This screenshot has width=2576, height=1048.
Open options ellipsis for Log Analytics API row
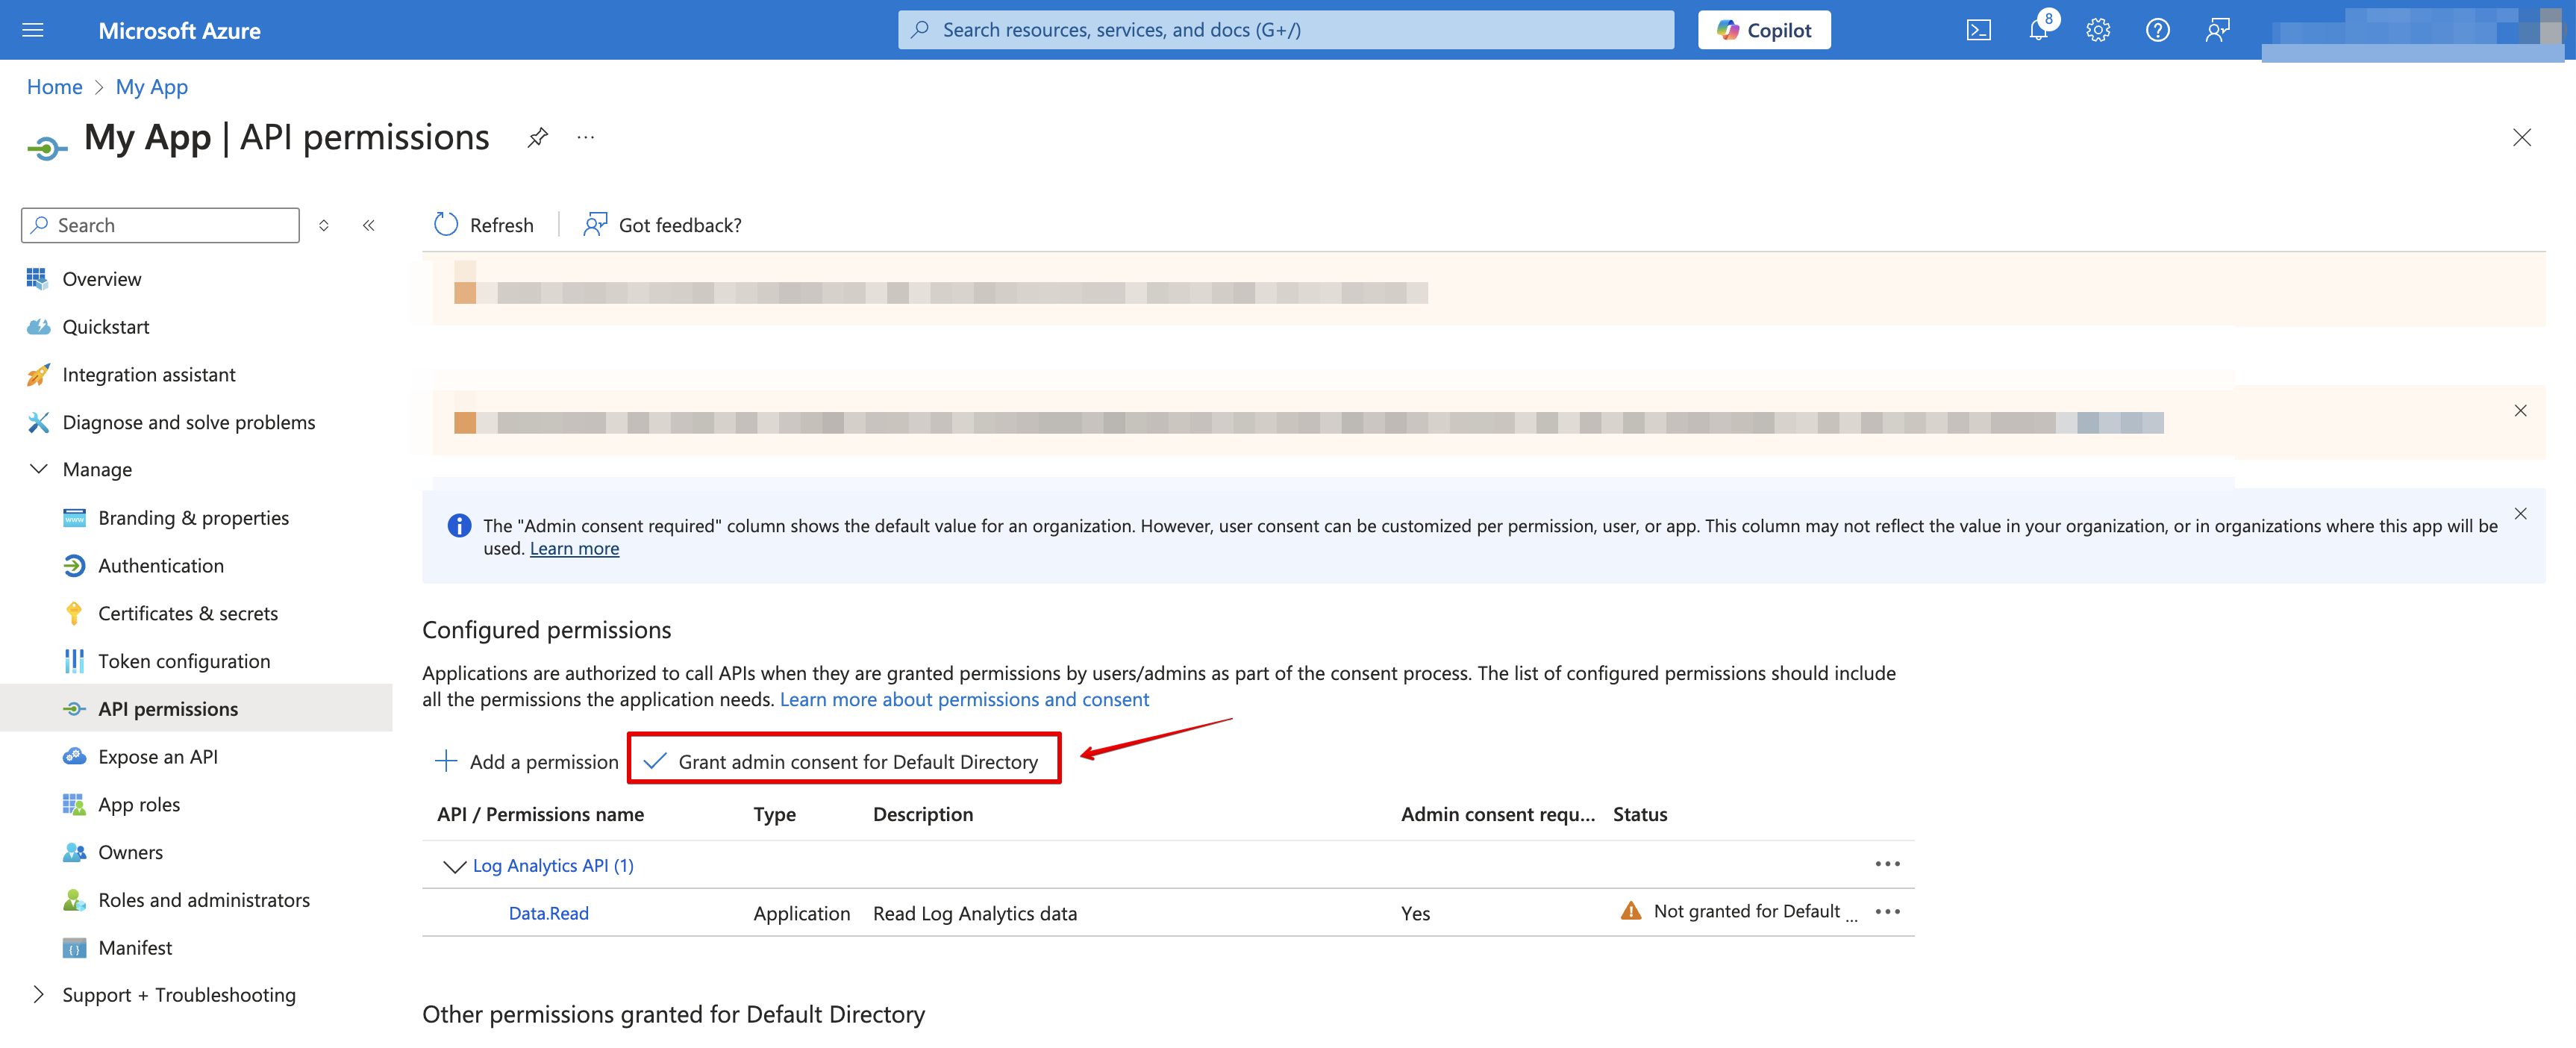tap(1887, 864)
